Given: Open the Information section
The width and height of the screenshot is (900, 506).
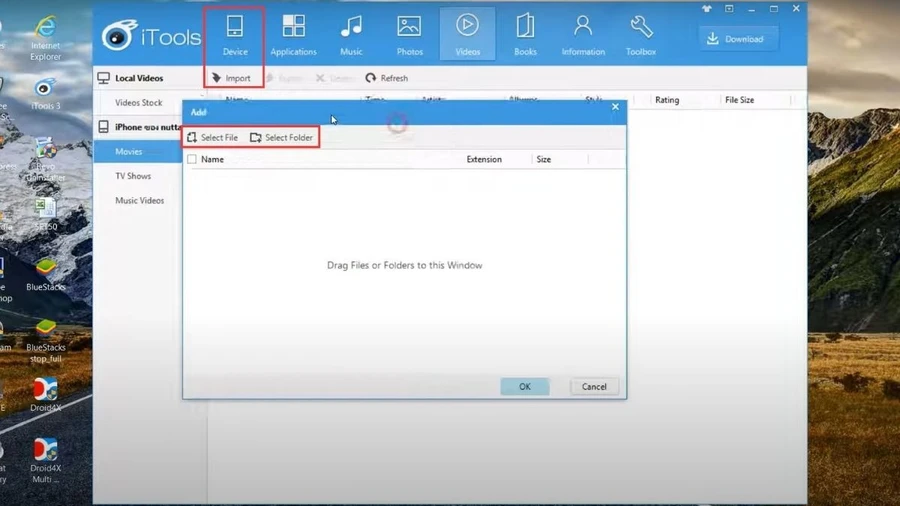Looking at the screenshot, I should click(x=583, y=36).
